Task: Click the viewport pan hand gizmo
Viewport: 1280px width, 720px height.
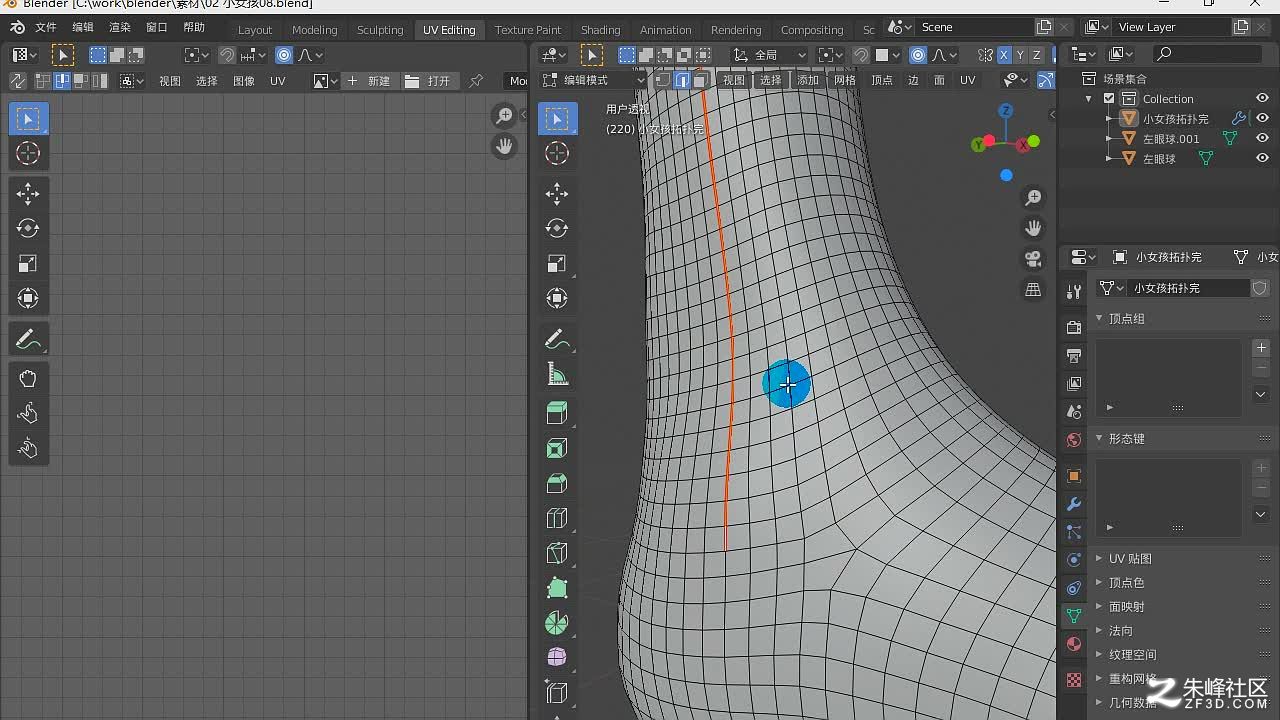Action: pos(1033,228)
